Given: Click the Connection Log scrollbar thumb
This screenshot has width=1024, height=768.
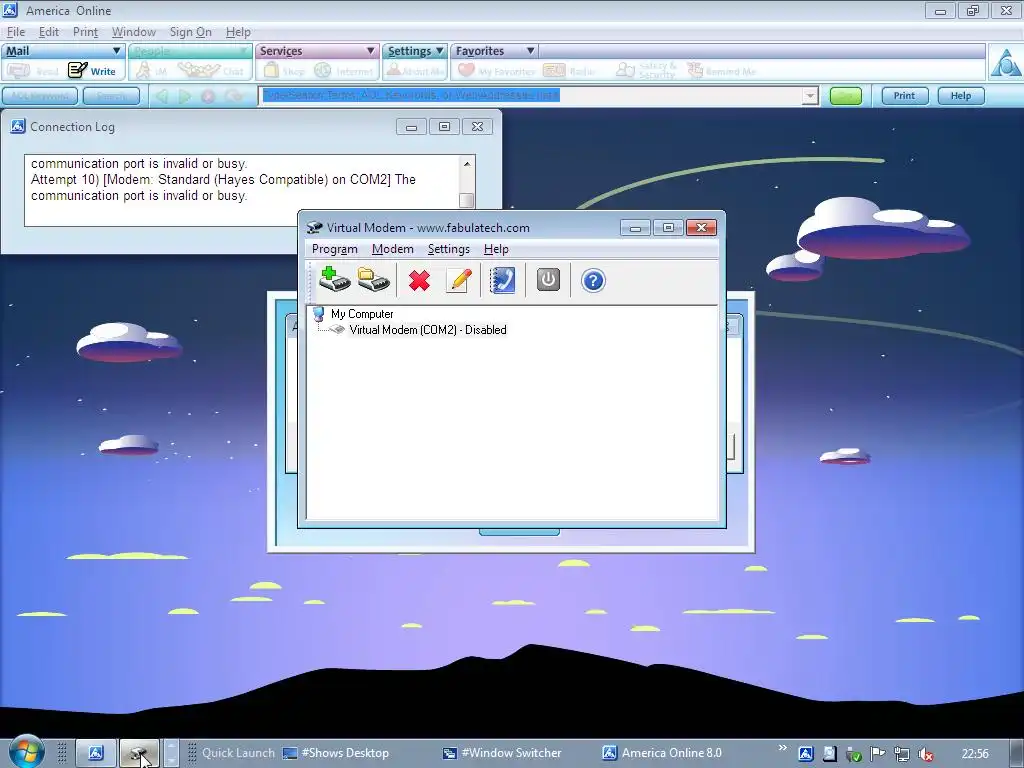Looking at the screenshot, I should (466, 200).
